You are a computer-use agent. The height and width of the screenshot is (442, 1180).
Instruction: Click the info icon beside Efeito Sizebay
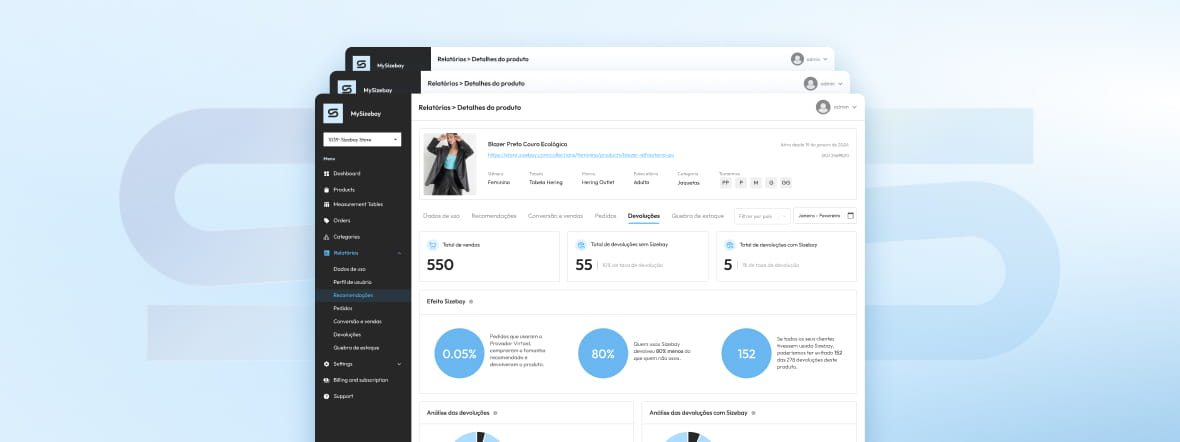click(471, 301)
